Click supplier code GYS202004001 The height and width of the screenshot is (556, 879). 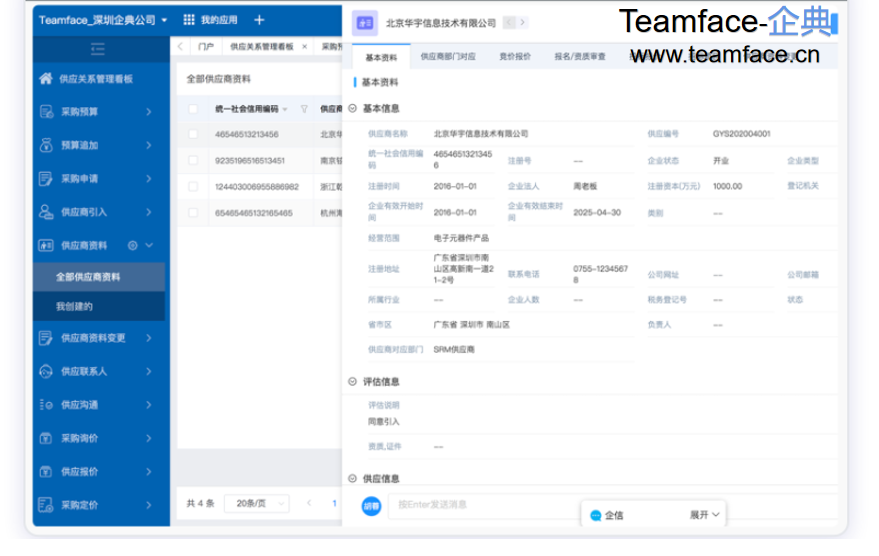(x=742, y=133)
